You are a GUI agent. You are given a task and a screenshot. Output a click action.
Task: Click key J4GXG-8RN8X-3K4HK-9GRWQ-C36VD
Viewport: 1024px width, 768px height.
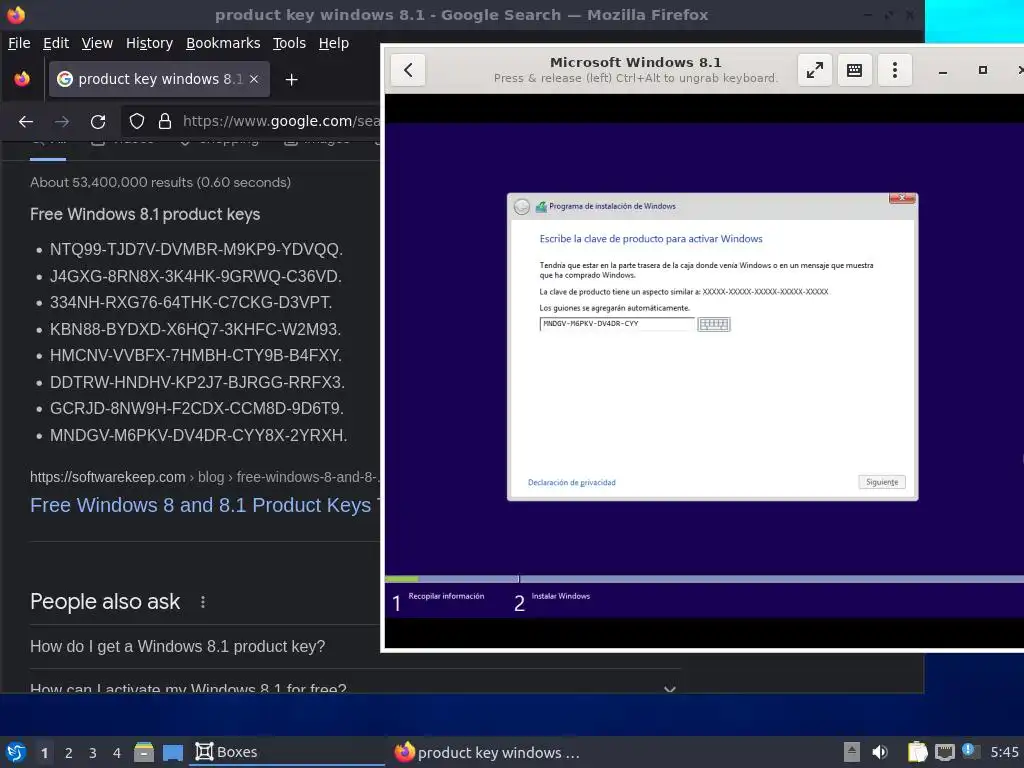(195, 276)
